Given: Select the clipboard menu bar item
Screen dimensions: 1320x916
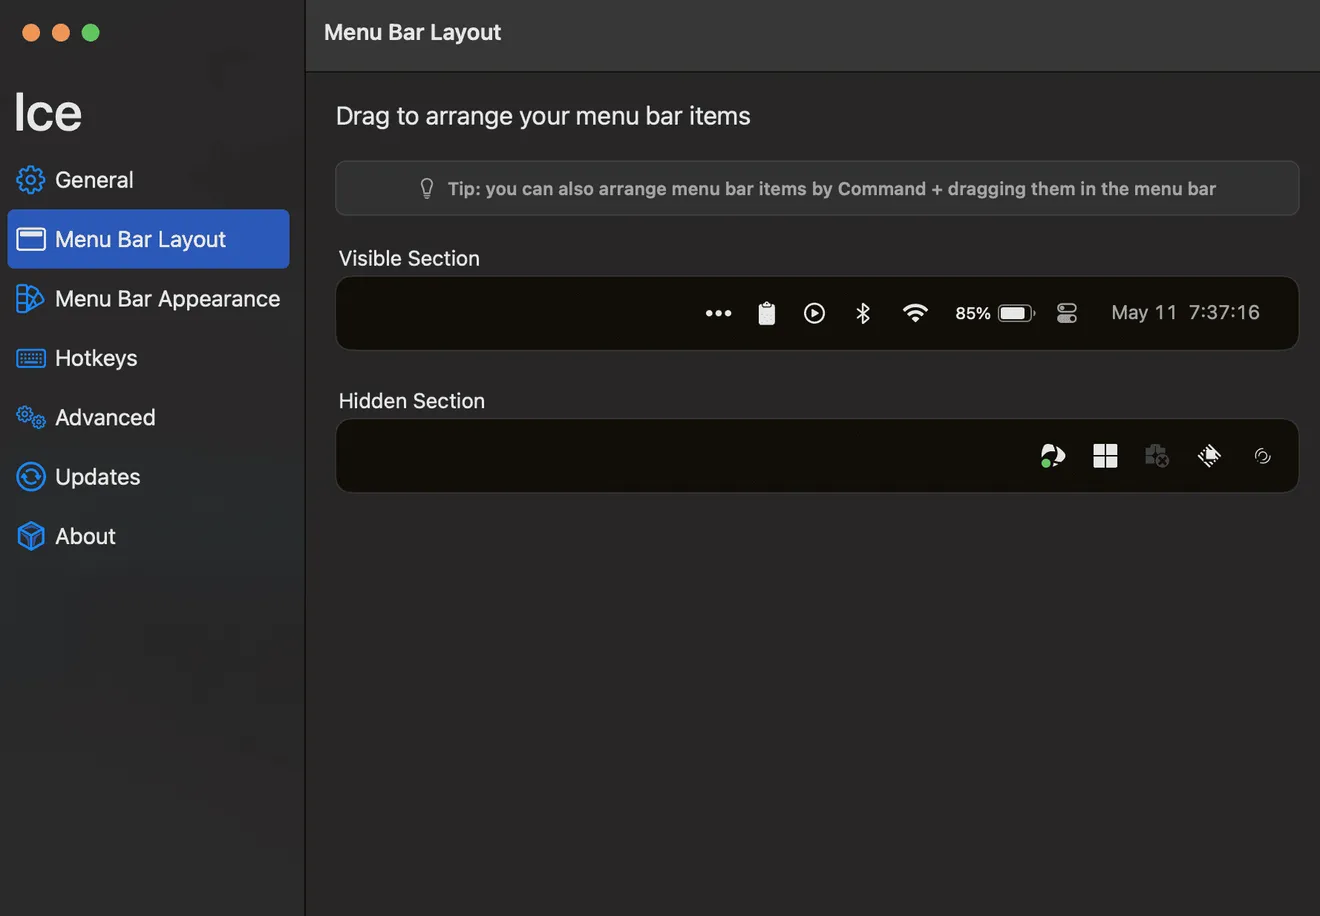Looking at the screenshot, I should pos(767,313).
